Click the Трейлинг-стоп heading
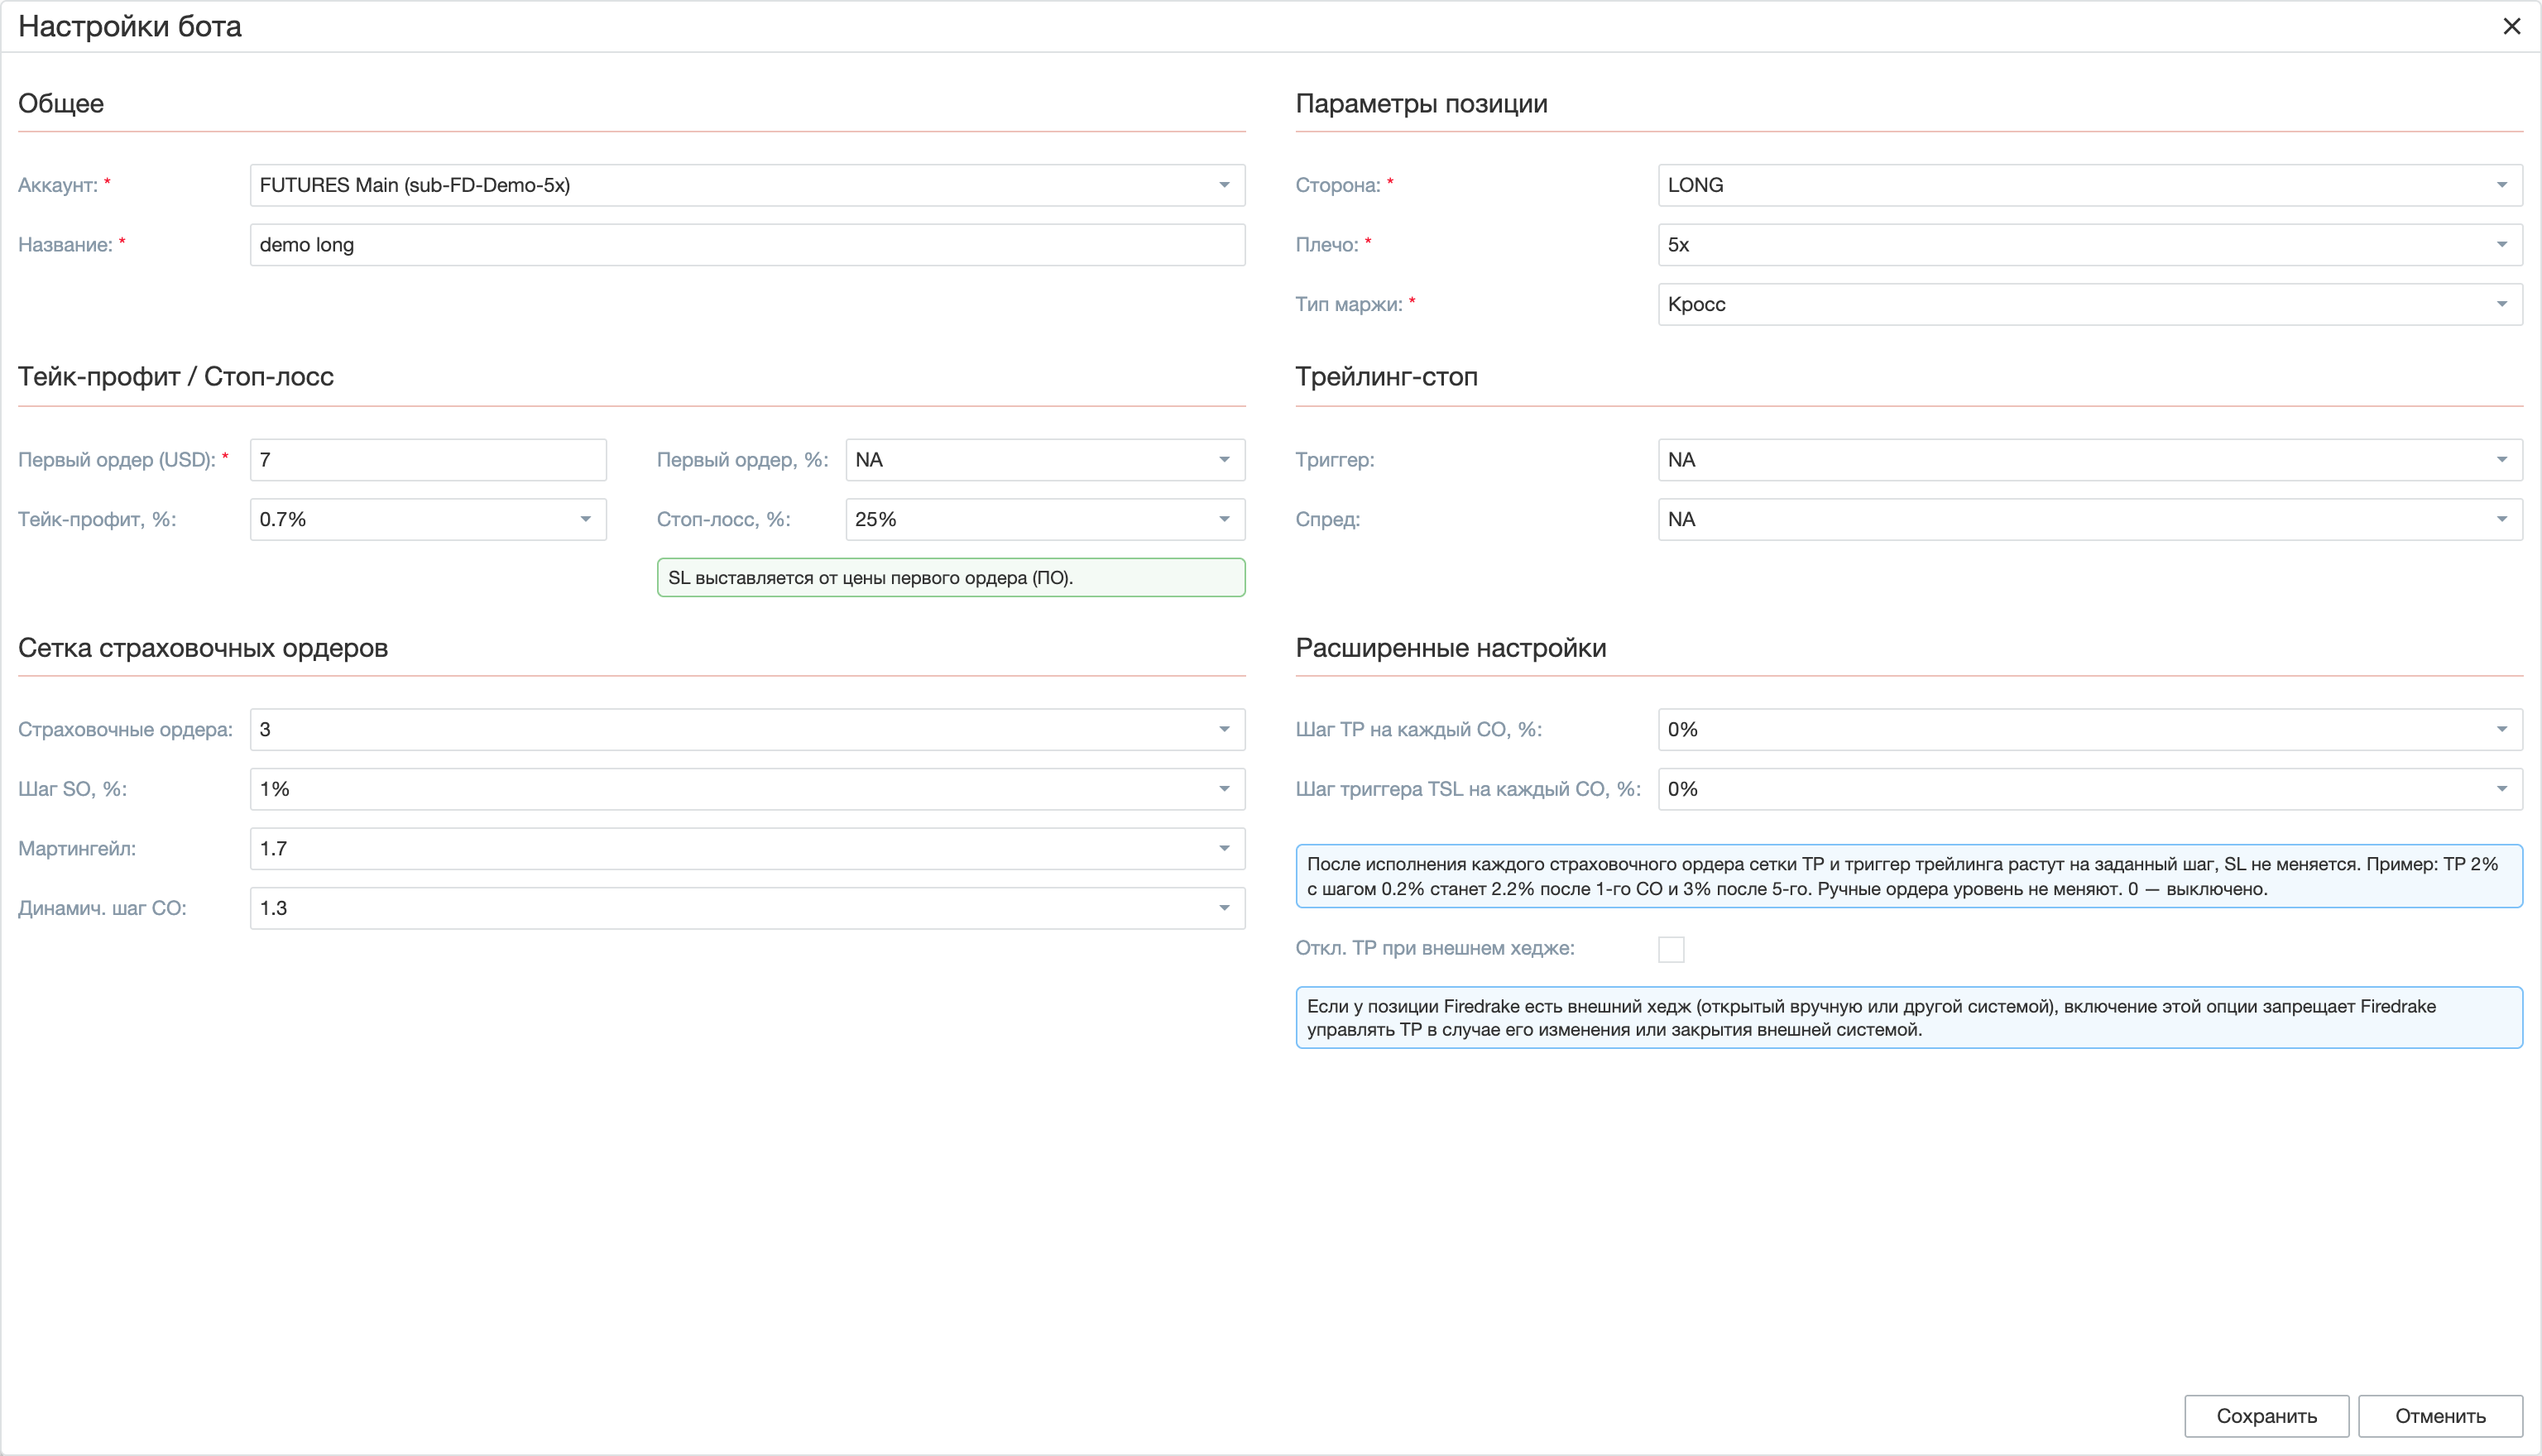 coord(1387,377)
